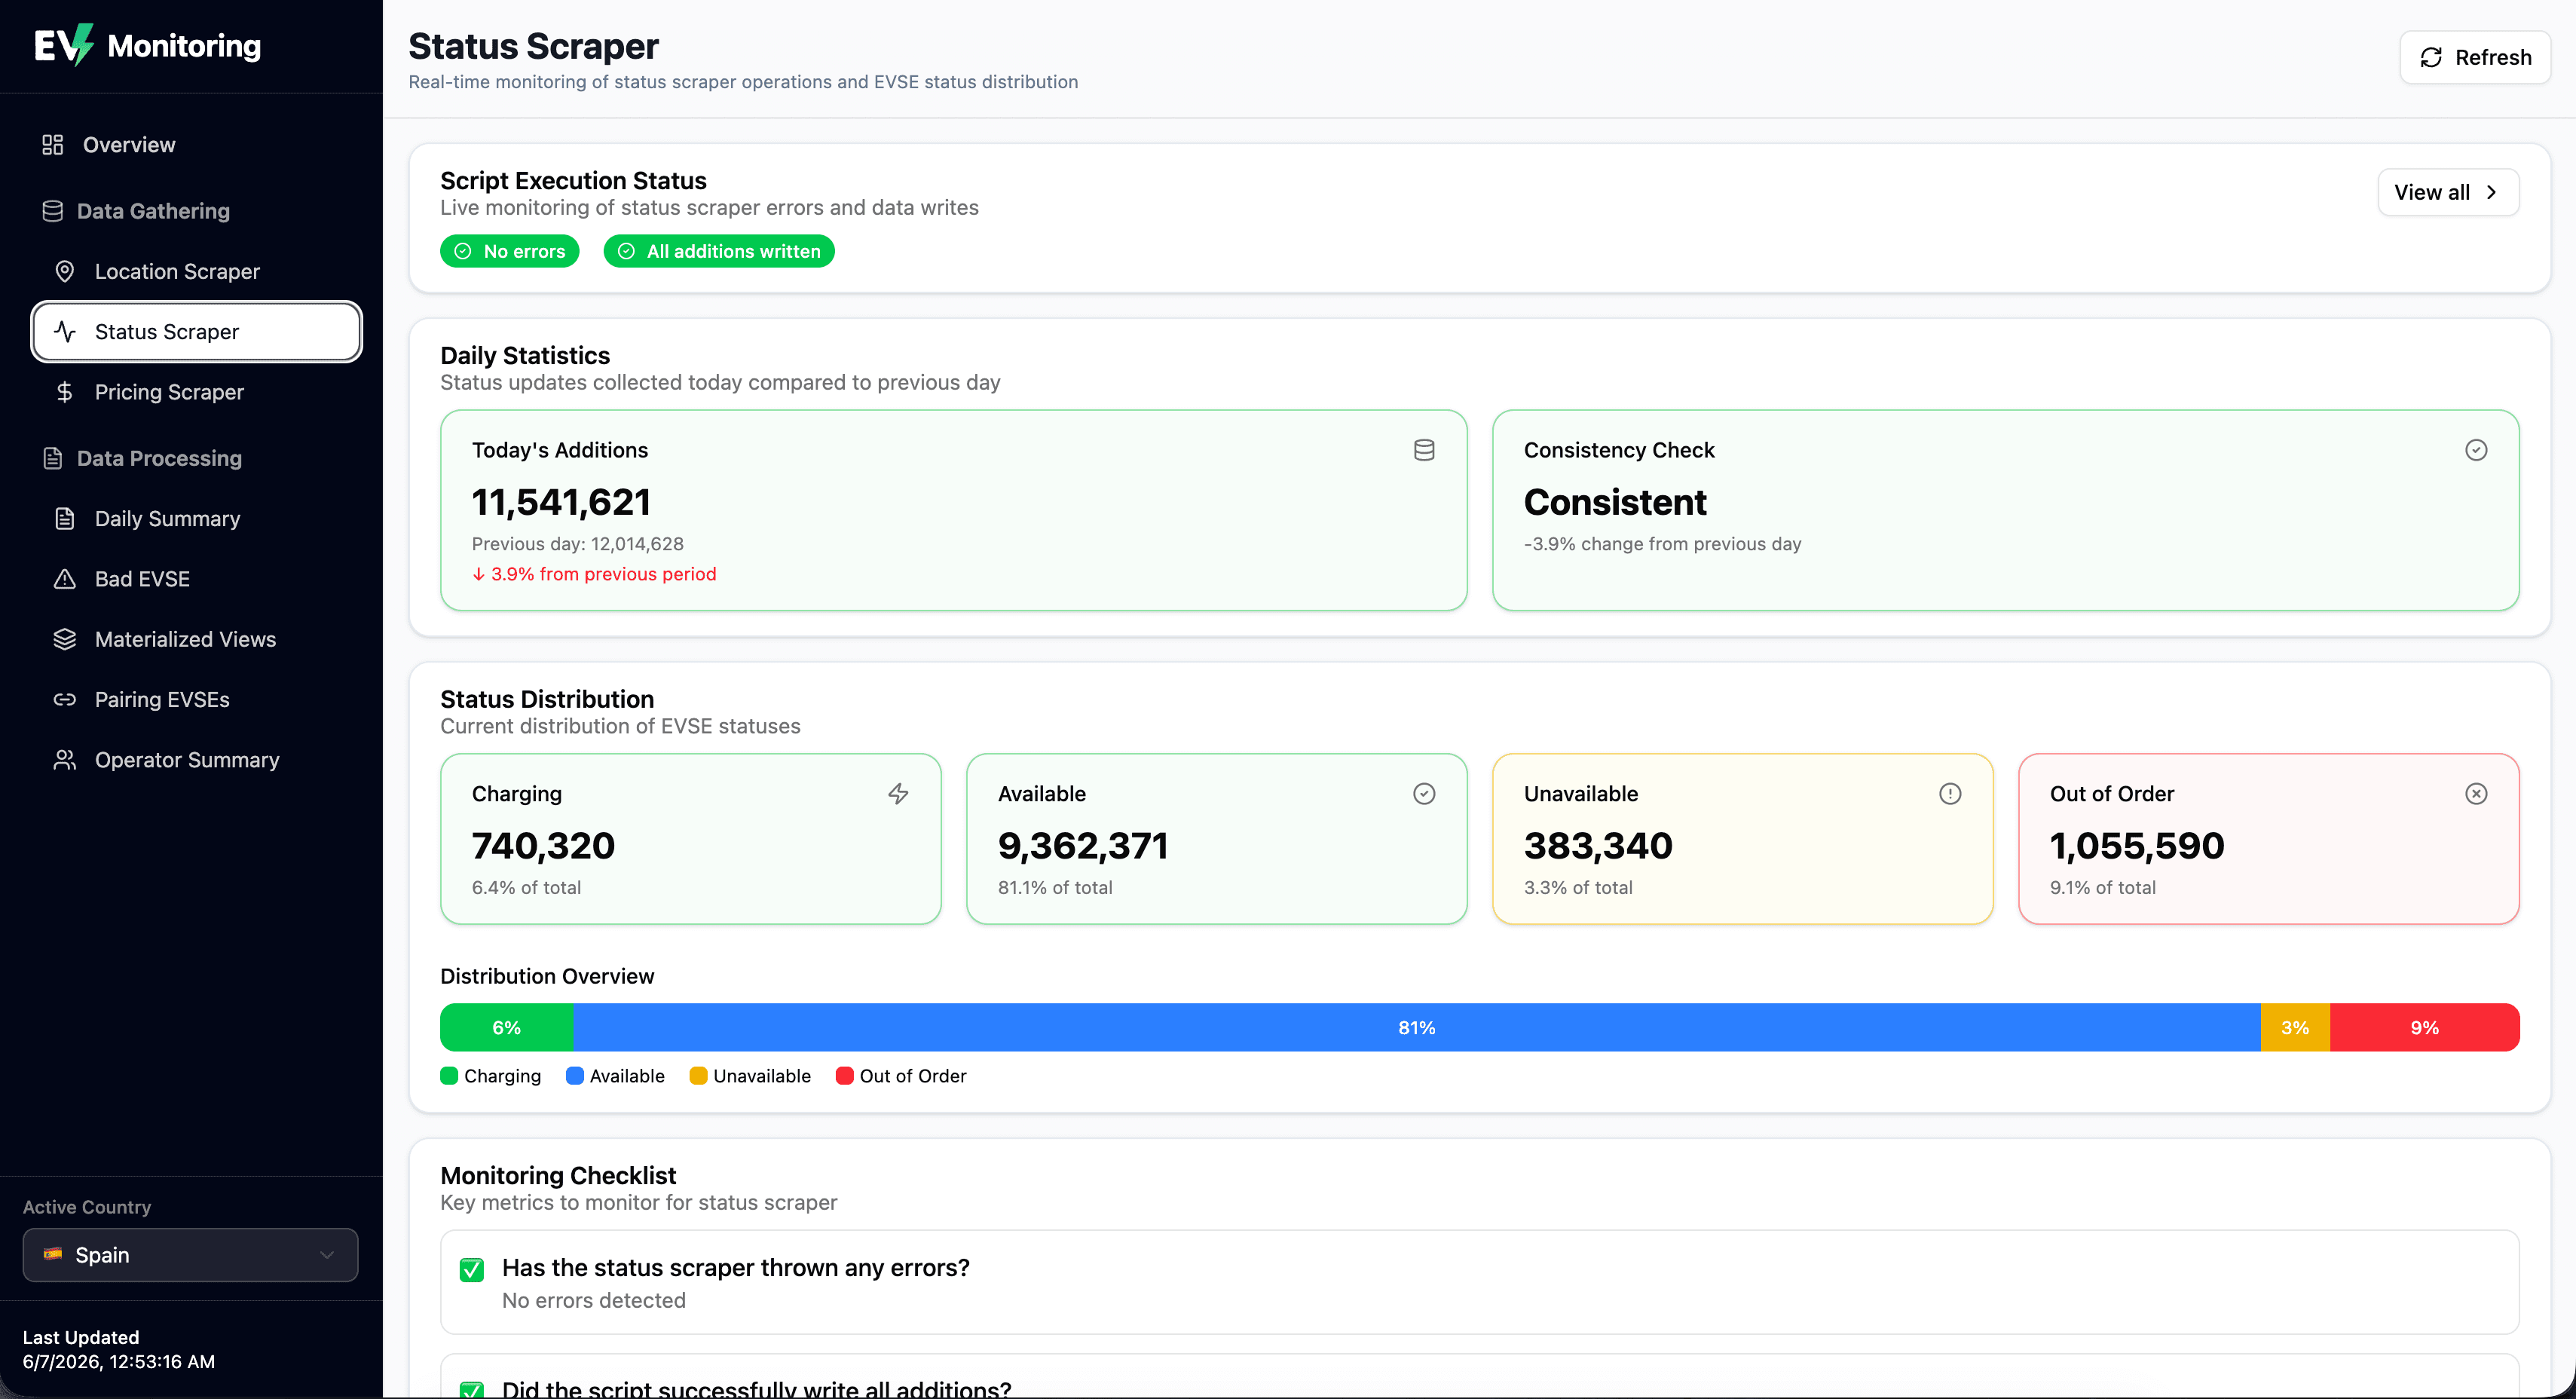
Task: Click the All additions written badge
Action: click(x=719, y=251)
